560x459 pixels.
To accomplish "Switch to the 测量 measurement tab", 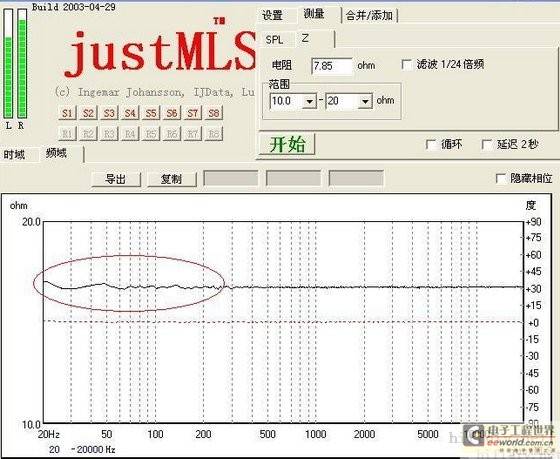I will [314, 14].
